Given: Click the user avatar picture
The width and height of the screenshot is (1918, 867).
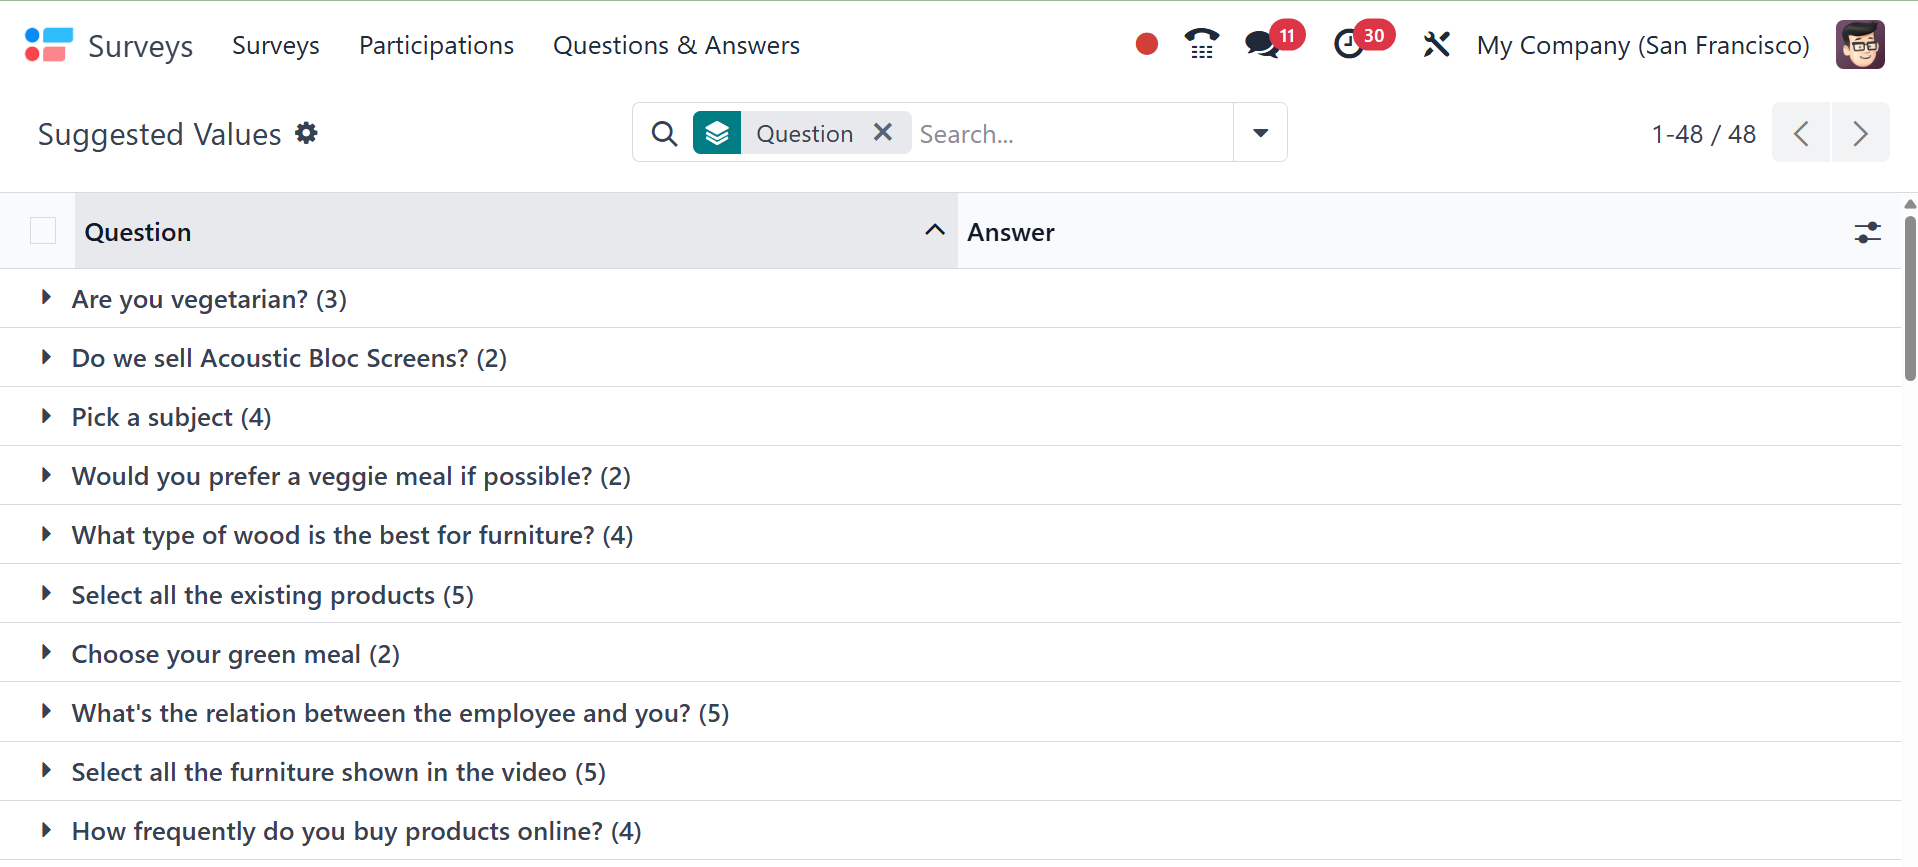Looking at the screenshot, I should point(1859,44).
